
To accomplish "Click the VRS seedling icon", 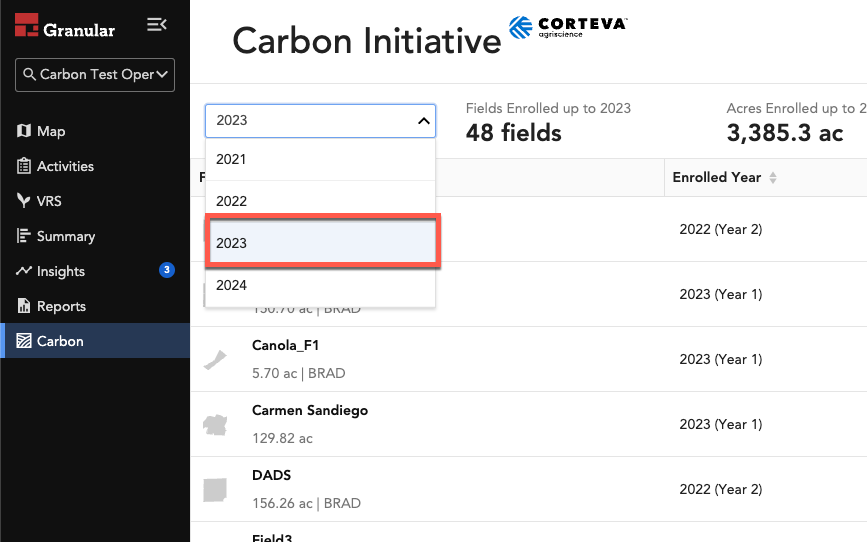I will point(24,201).
